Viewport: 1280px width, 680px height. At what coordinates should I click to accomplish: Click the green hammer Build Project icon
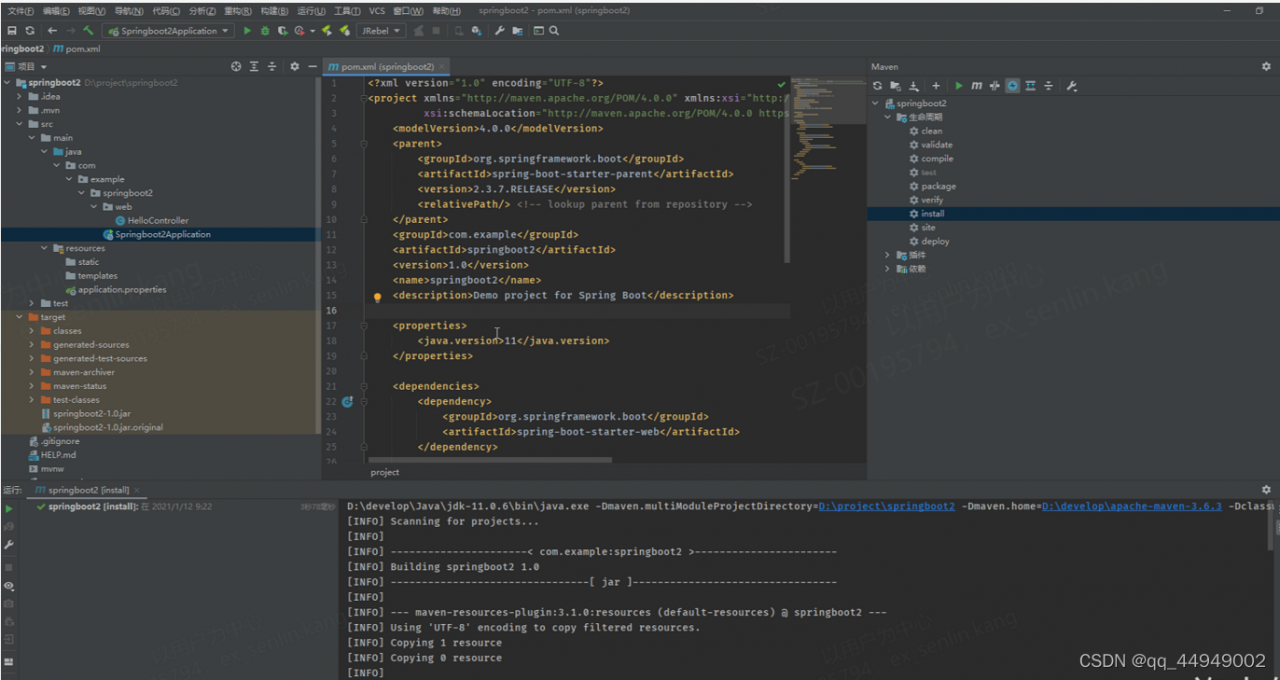point(89,31)
